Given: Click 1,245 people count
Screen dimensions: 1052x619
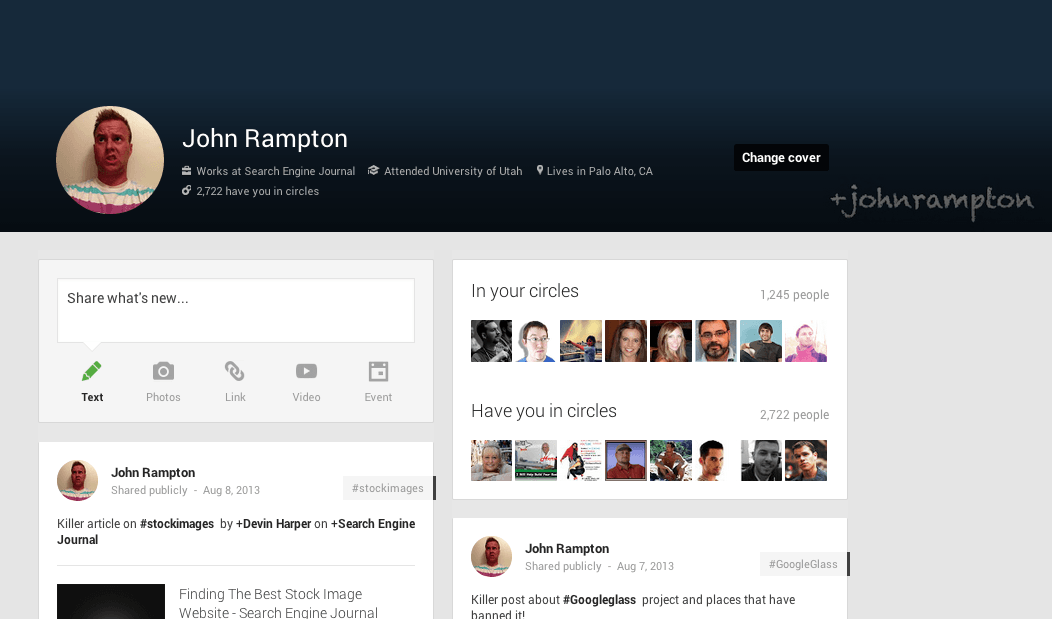Looking at the screenshot, I should 794,294.
